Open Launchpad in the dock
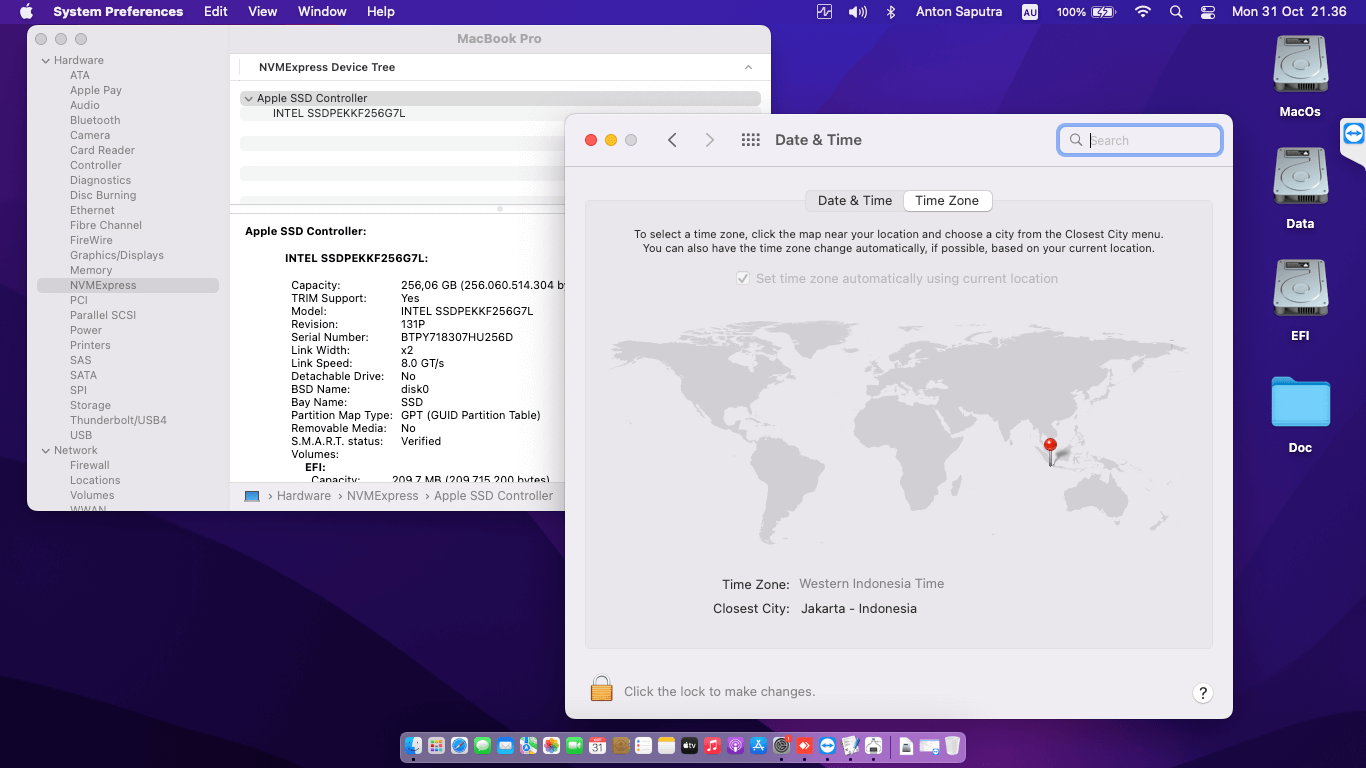The image size is (1366, 768). [x=436, y=745]
